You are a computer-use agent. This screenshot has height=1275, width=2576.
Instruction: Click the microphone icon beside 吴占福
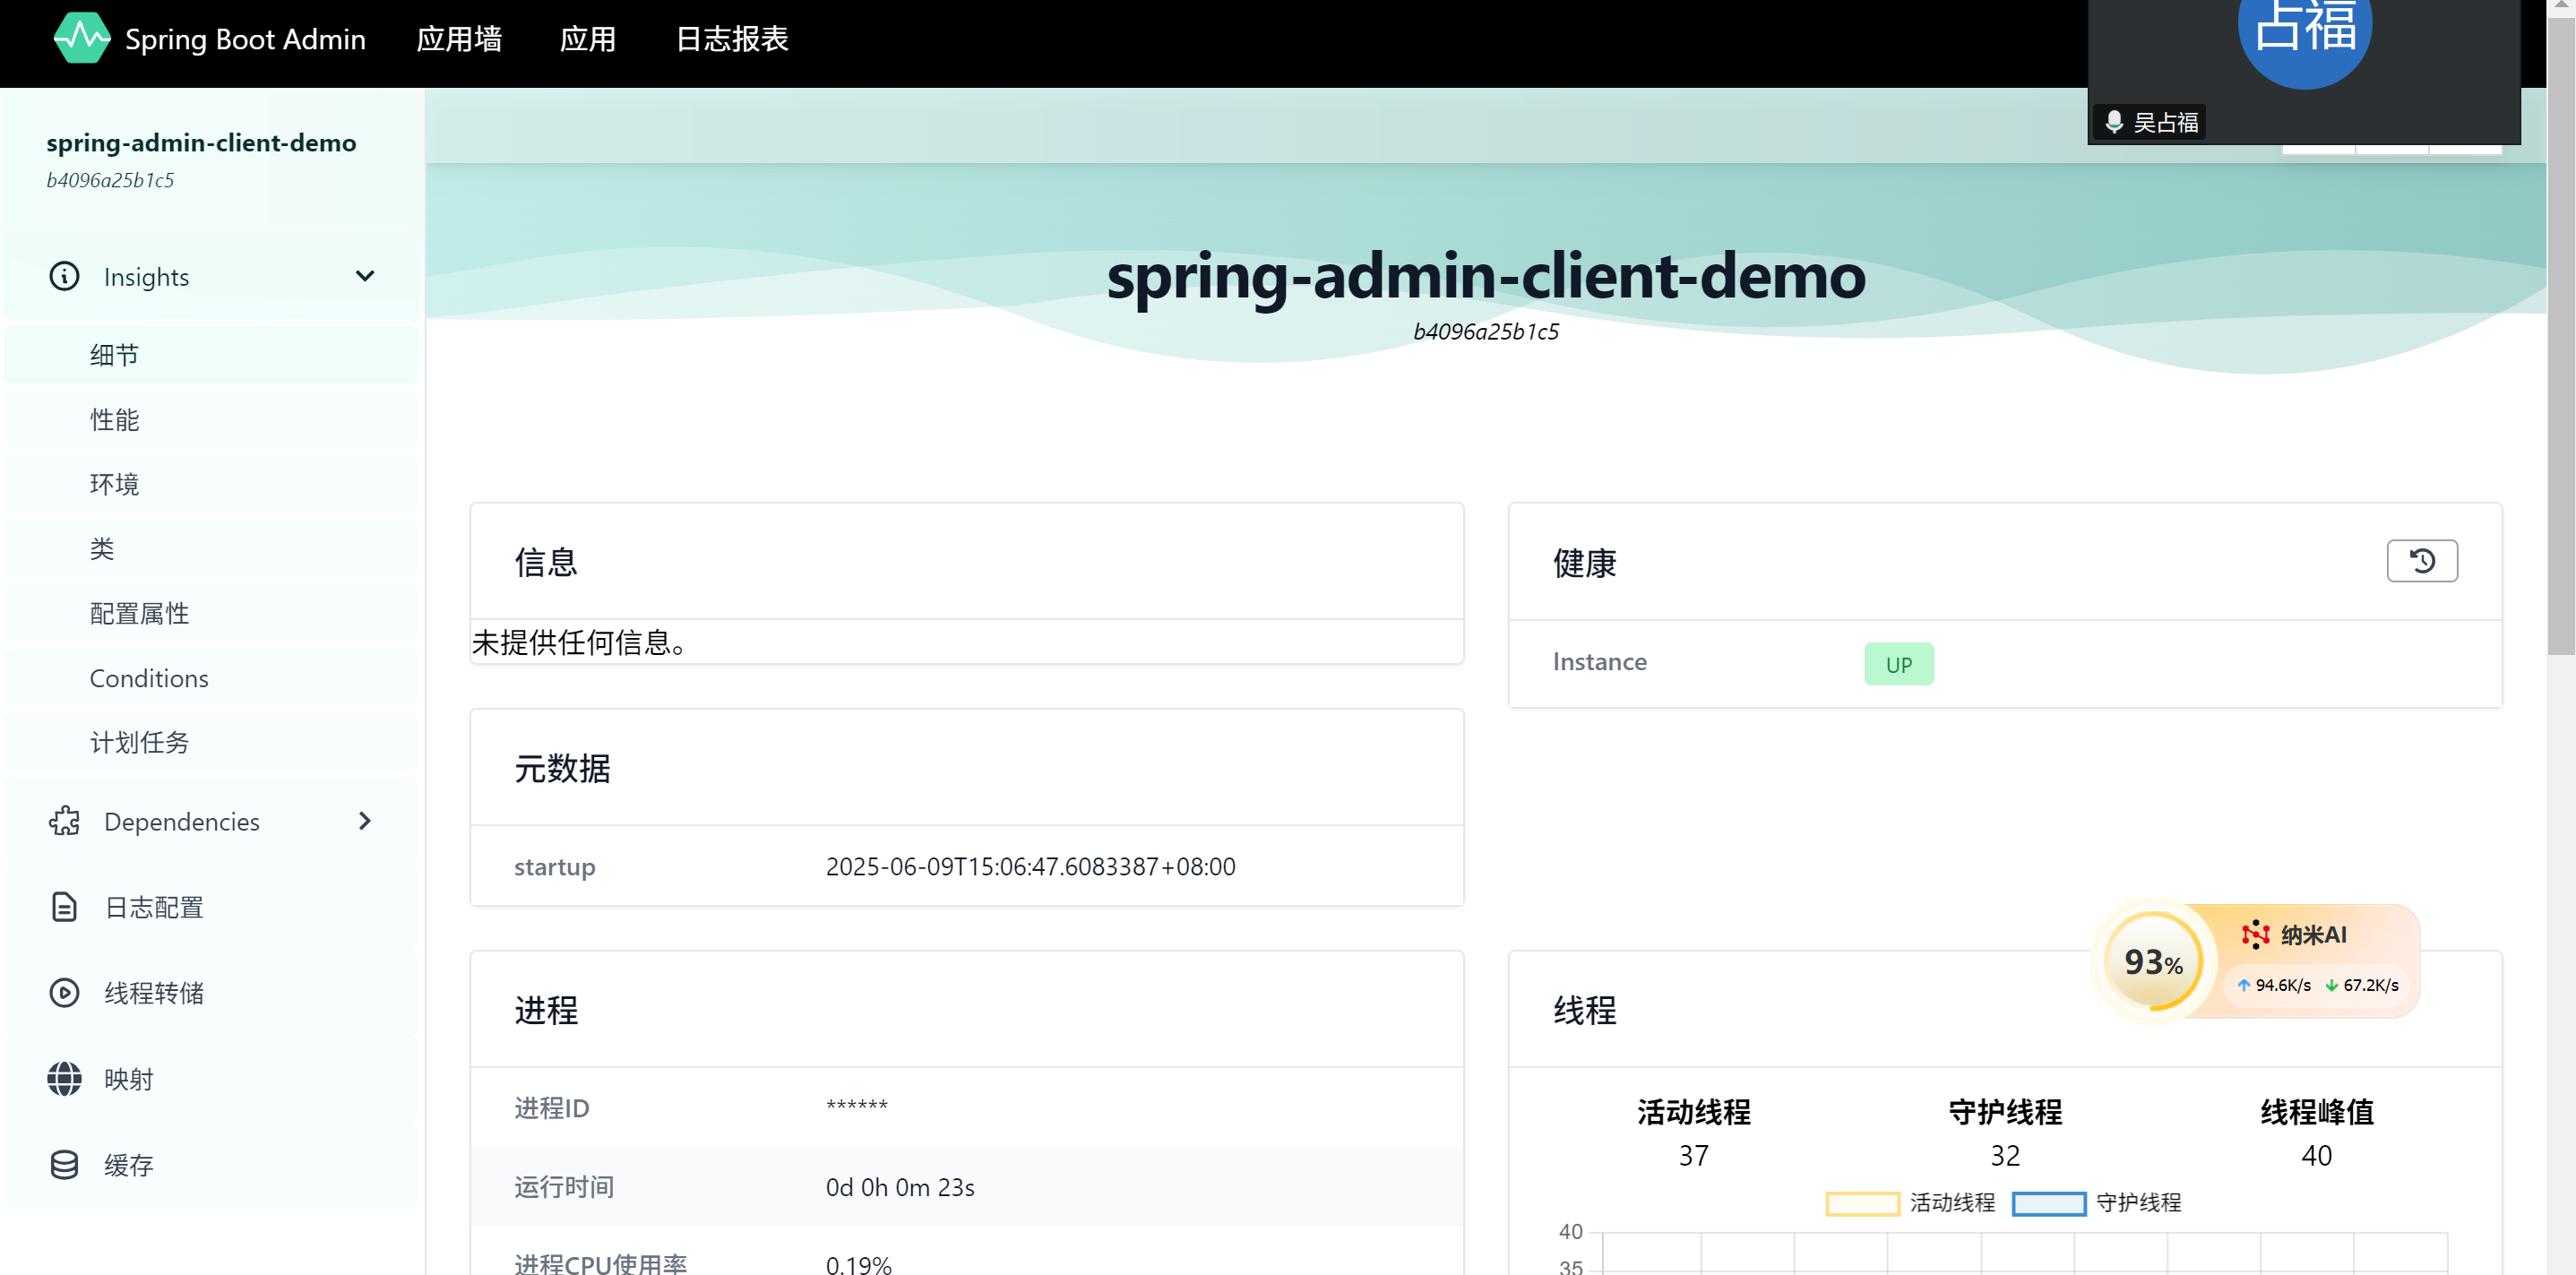(2114, 122)
